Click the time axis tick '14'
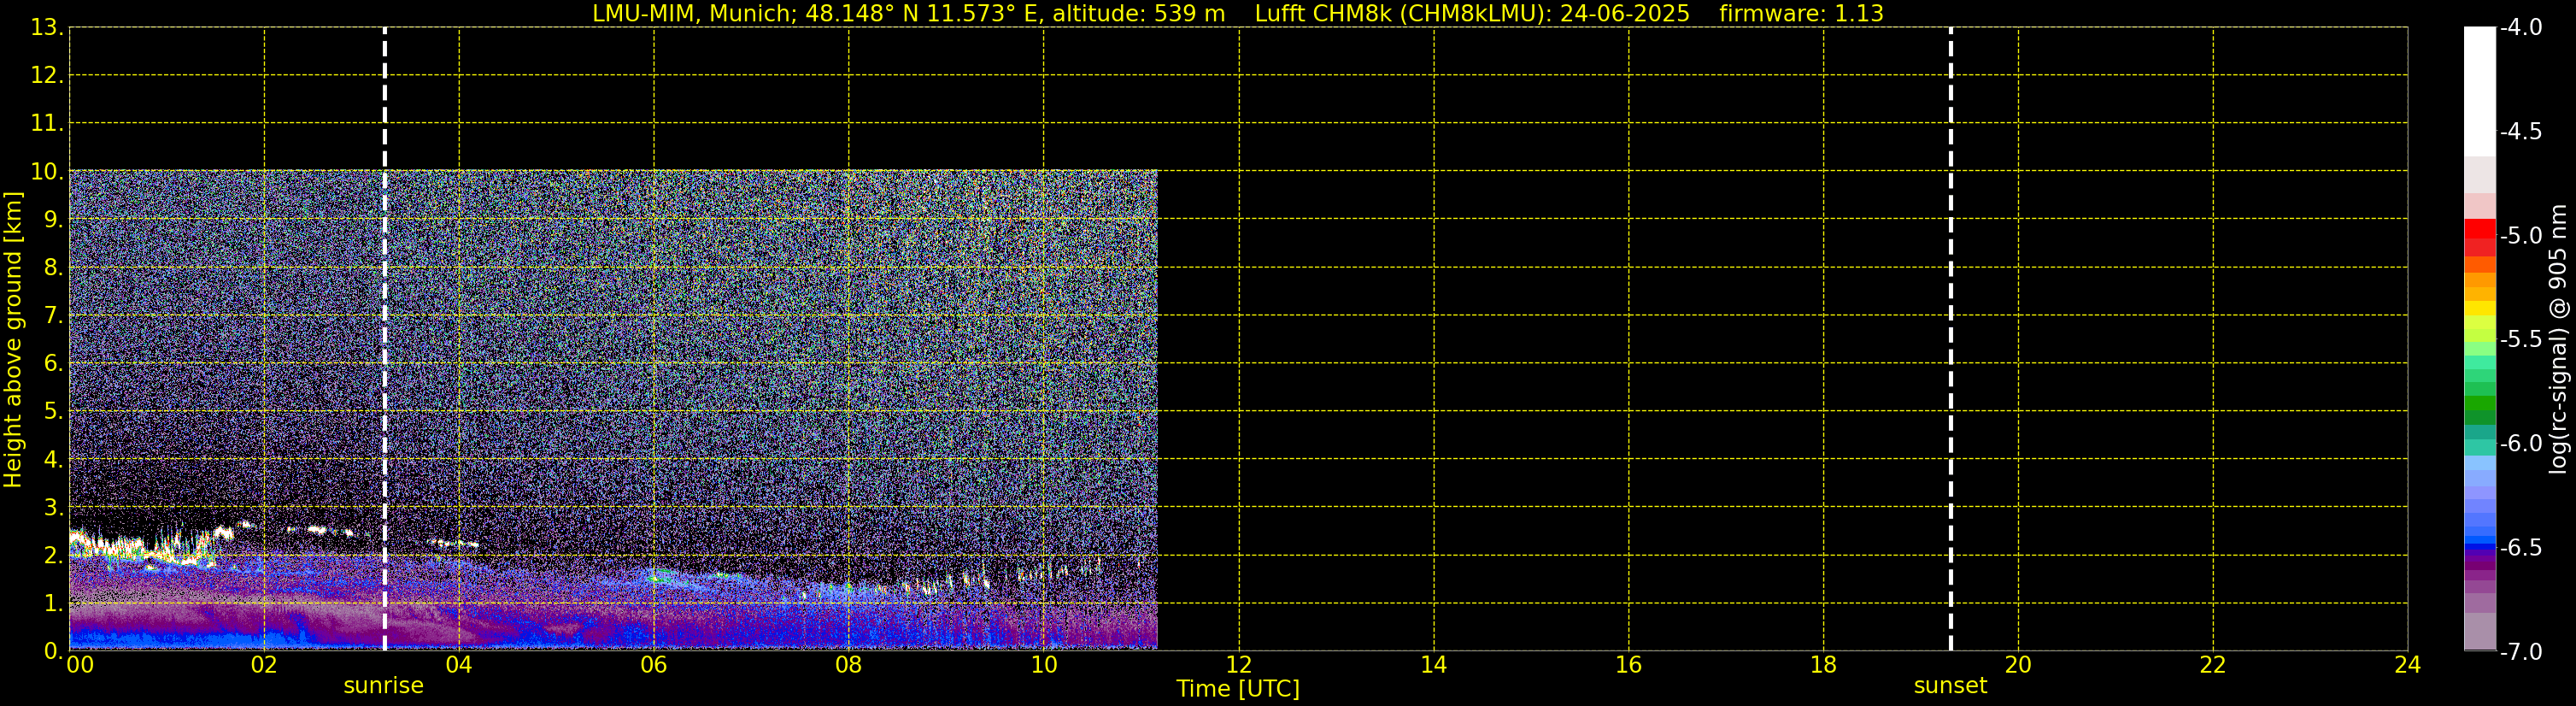Viewport: 2576px width, 706px height. click(x=1434, y=665)
